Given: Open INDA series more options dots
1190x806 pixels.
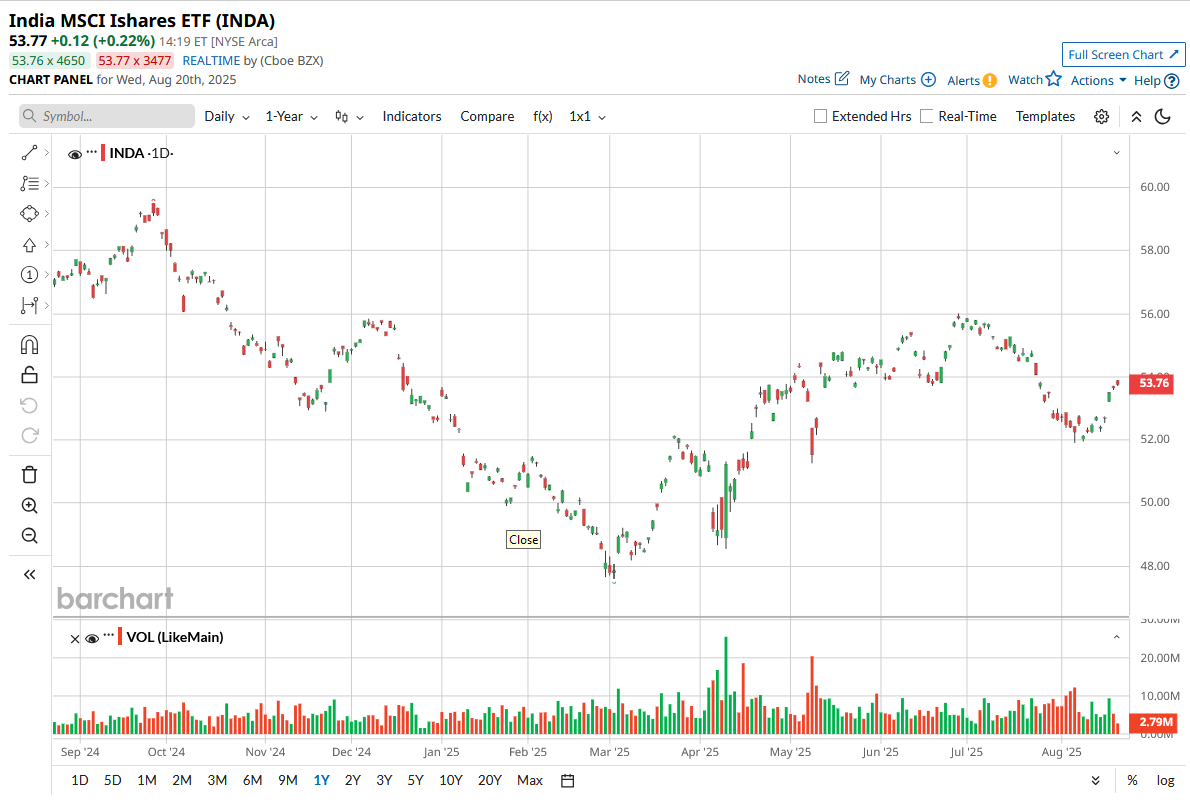Looking at the screenshot, I should [x=92, y=152].
